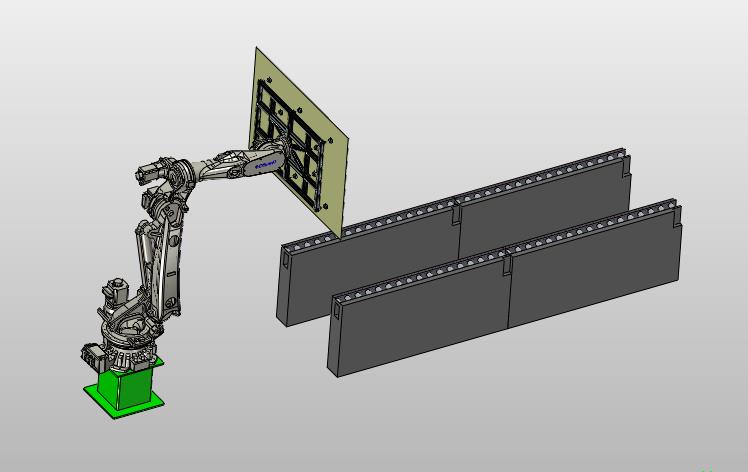
Task: Click the blue logo on robot forearm
Action: (x=266, y=164)
